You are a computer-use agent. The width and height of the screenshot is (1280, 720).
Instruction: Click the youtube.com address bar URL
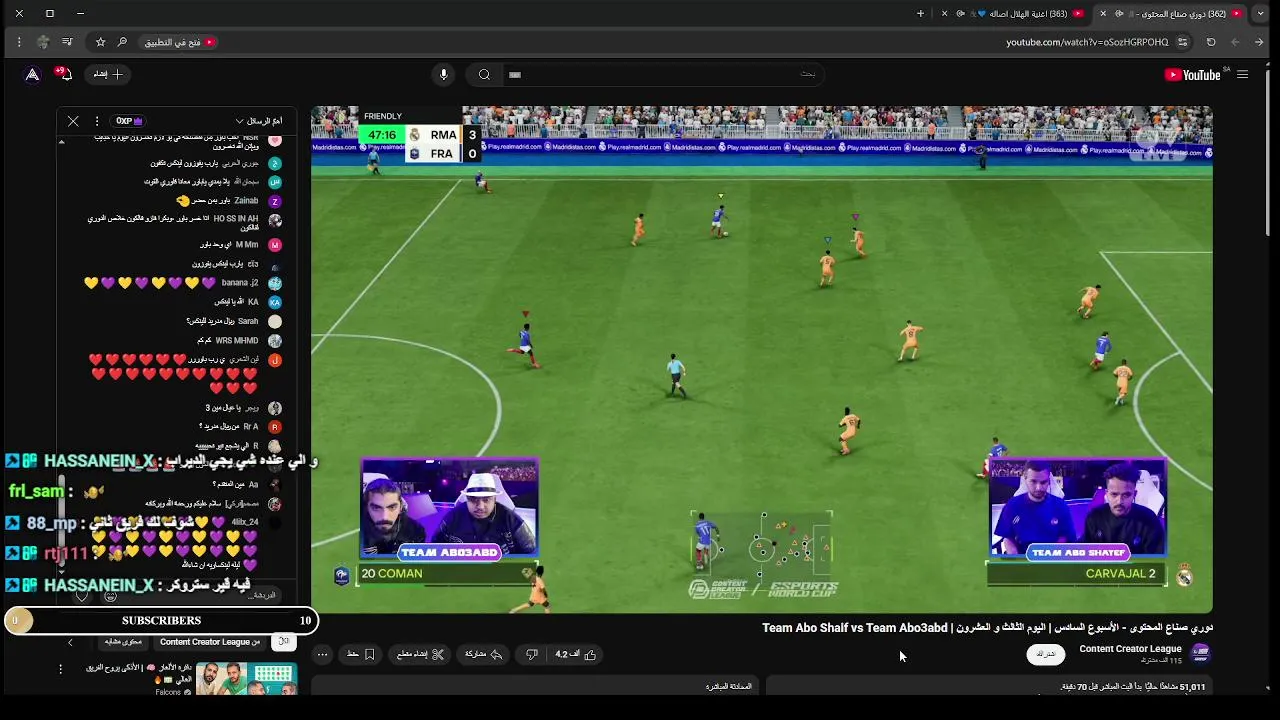click(x=1087, y=42)
